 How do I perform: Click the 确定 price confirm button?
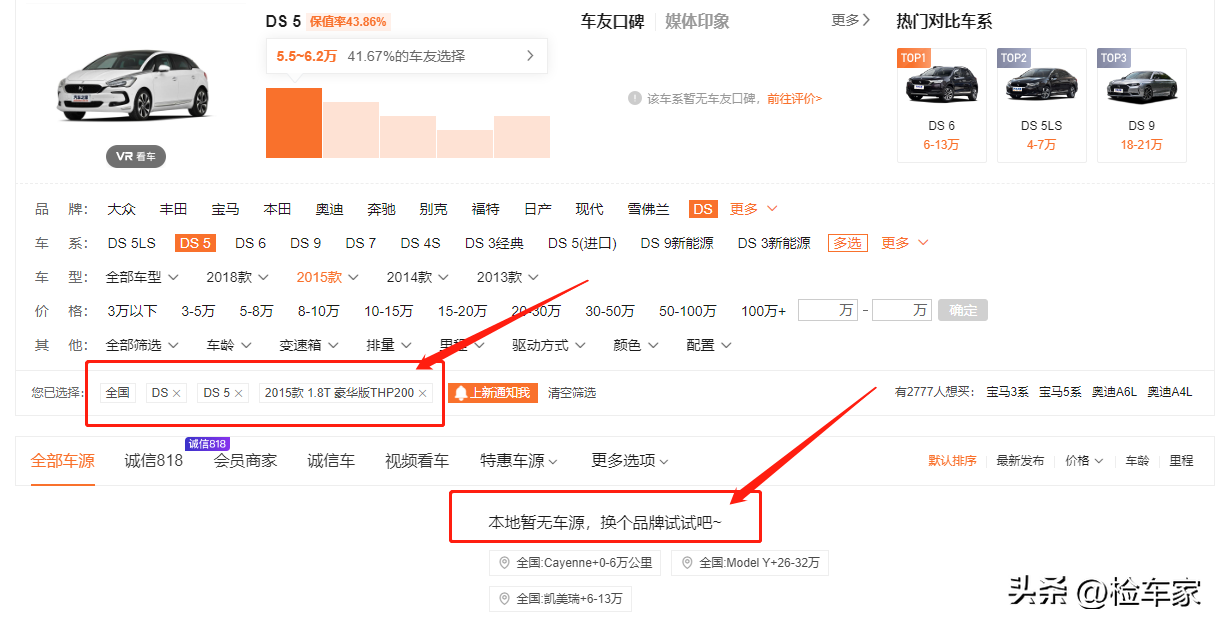[x=963, y=310]
